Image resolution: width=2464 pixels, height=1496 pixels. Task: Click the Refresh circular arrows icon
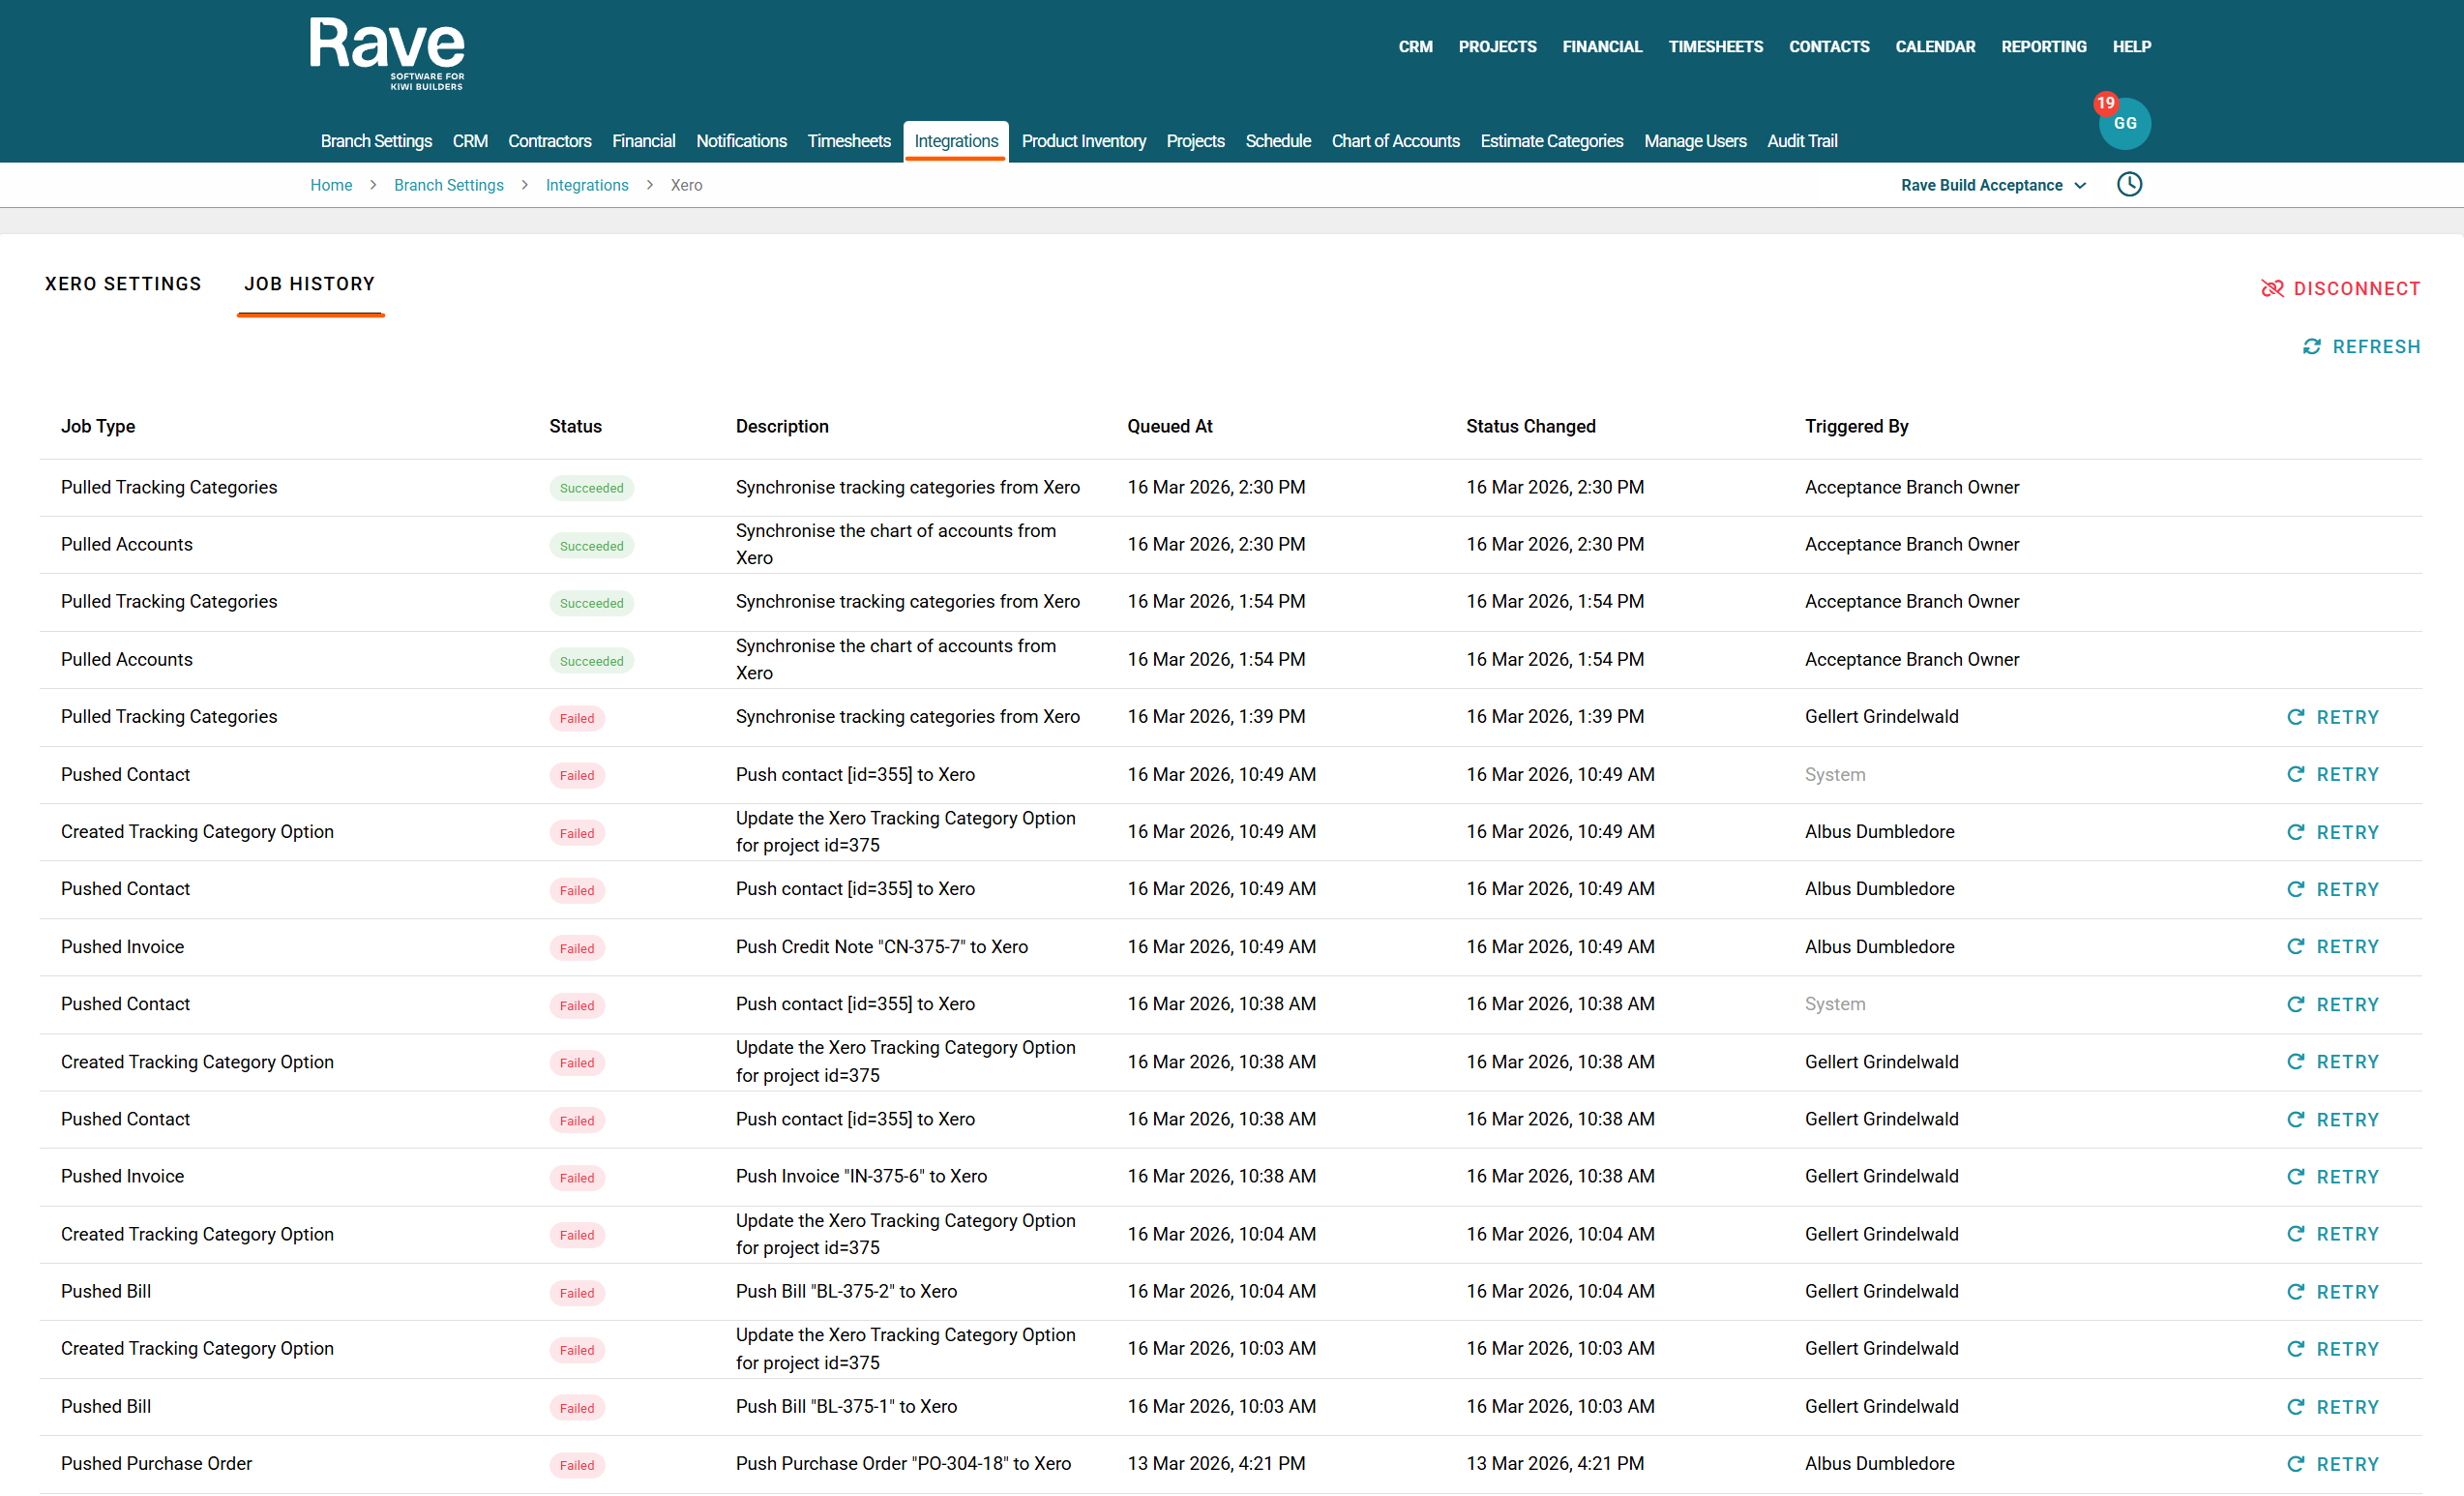(2311, 347)
